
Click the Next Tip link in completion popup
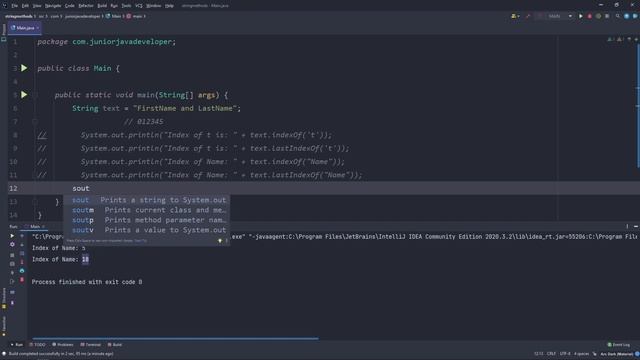140,240
